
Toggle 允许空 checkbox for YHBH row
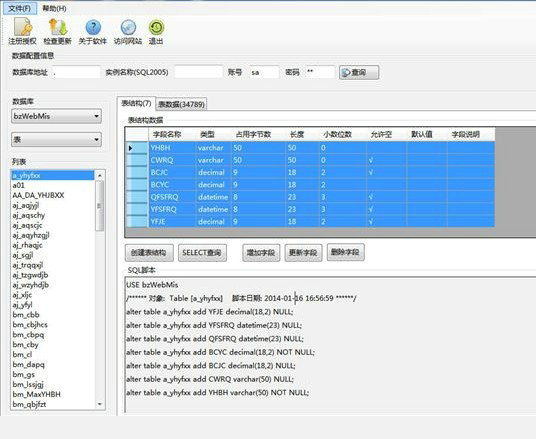tap(387, 148)
